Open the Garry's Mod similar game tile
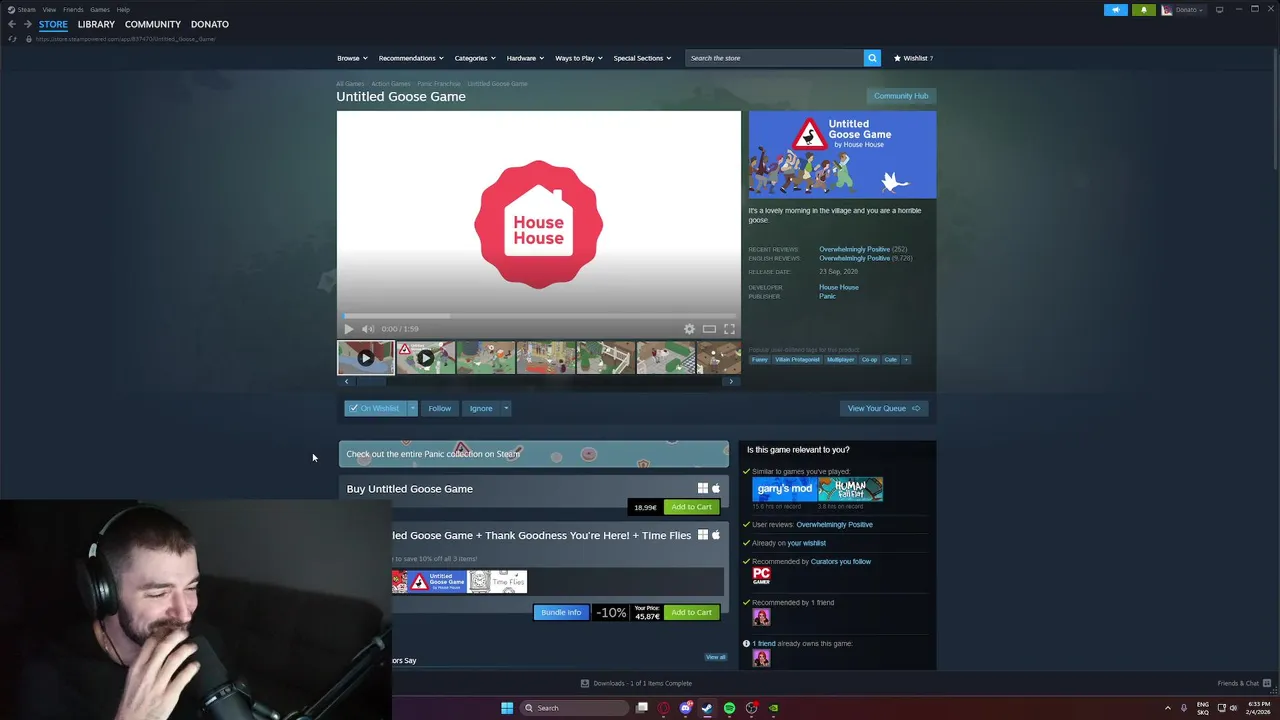1280x720 pixels. (x=784, y=489)
